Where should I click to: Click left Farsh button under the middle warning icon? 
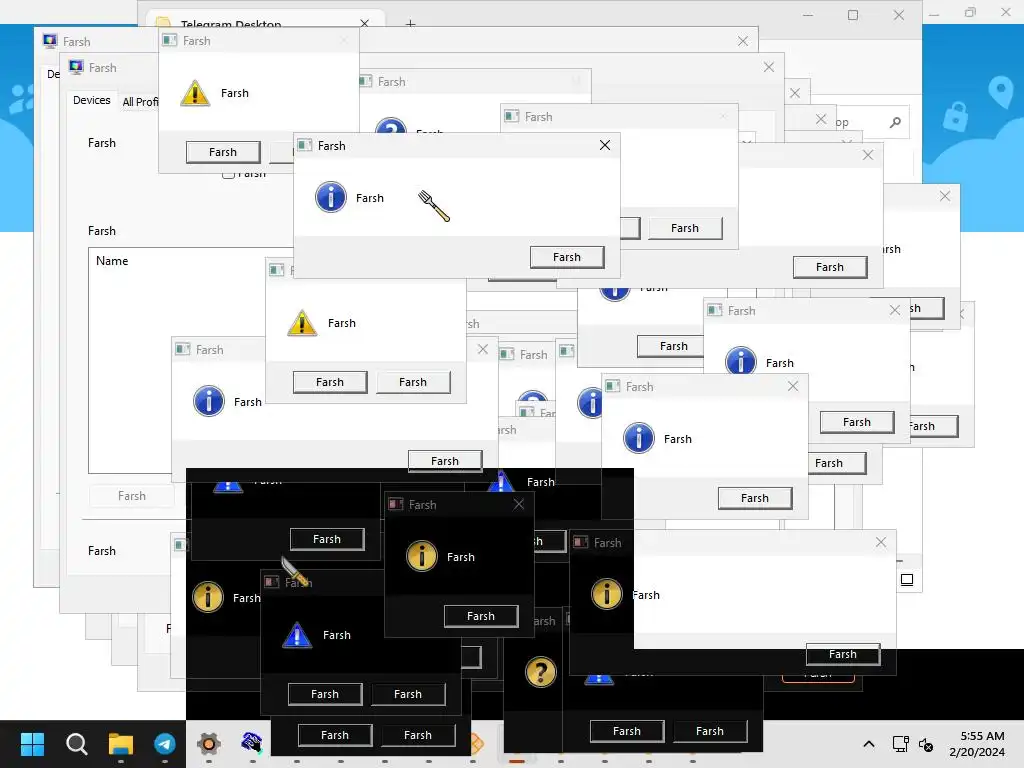(x=330, y=382)
